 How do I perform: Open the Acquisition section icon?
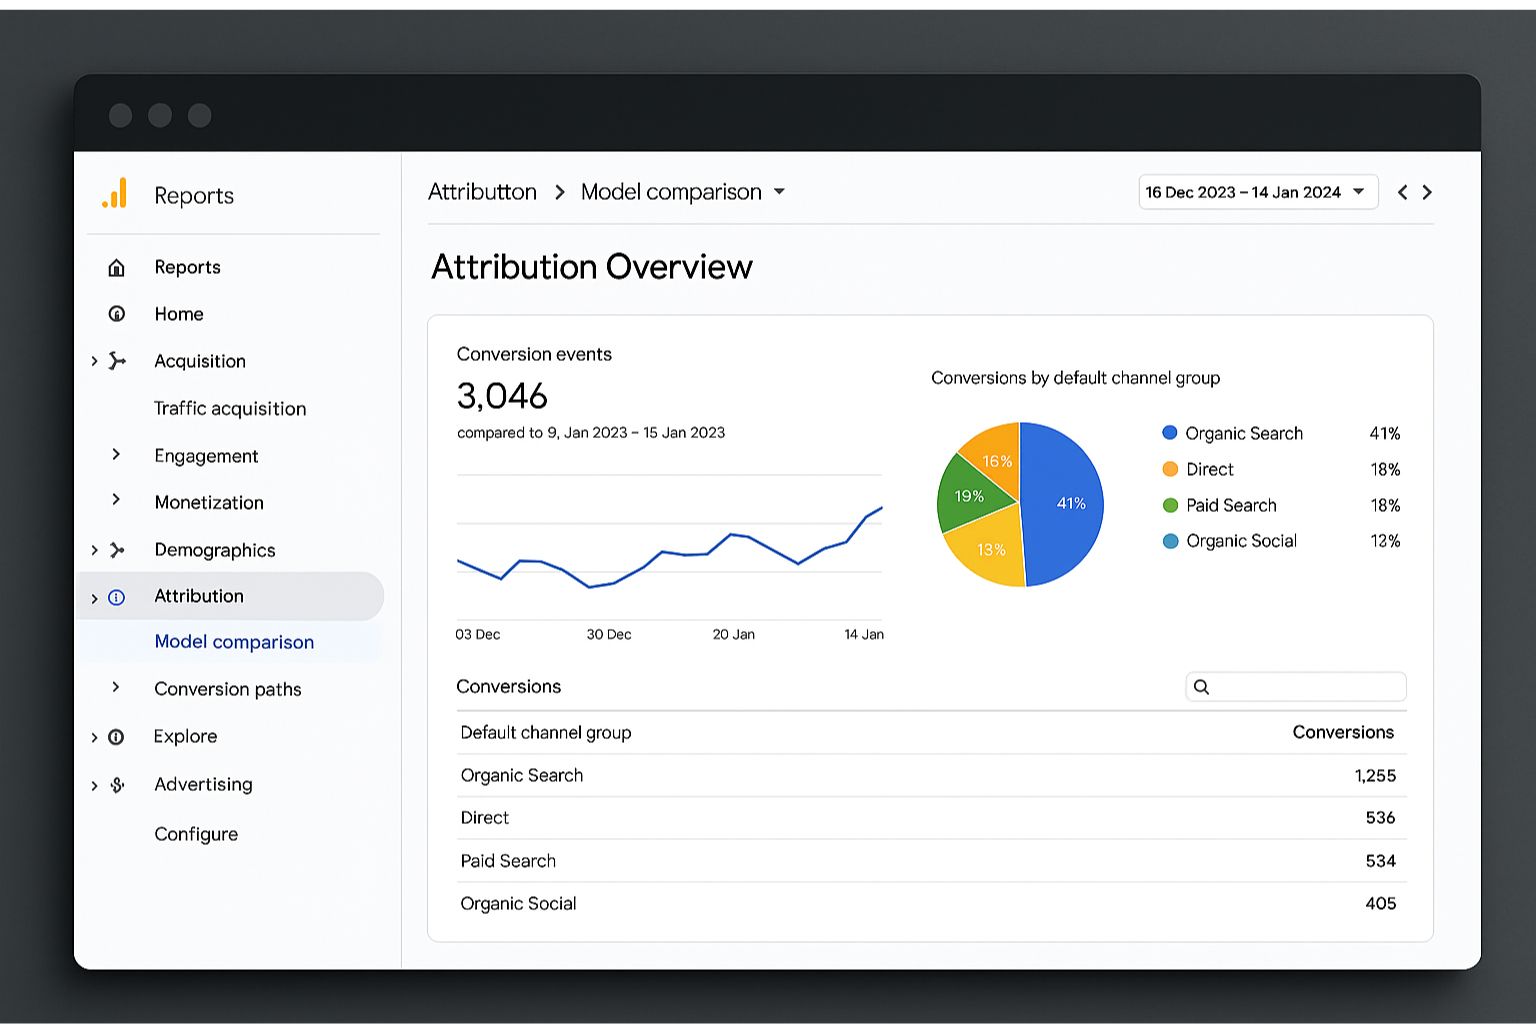coord(117,360)
